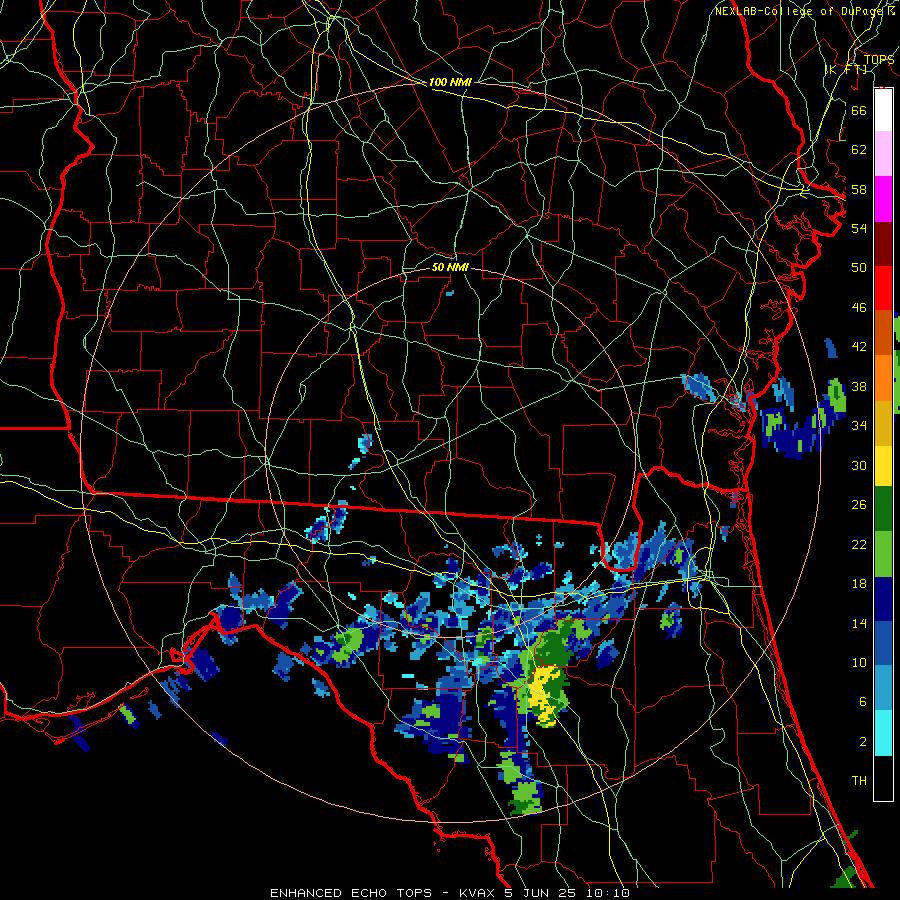Screen dimensions: 900x900
Task: Click the 66 legend value
Action: pos(859,110)
